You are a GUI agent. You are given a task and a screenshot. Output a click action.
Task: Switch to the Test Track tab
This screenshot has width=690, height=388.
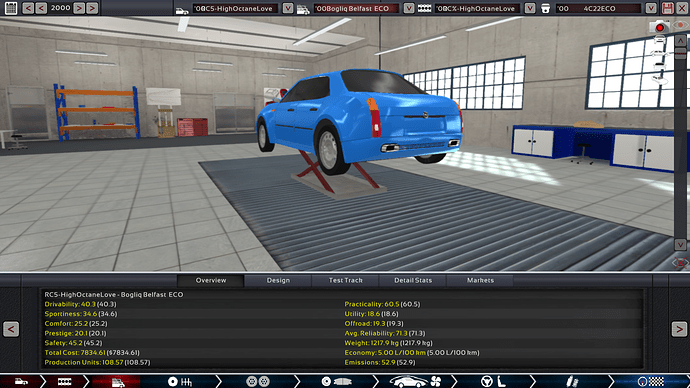pos(345,280)
